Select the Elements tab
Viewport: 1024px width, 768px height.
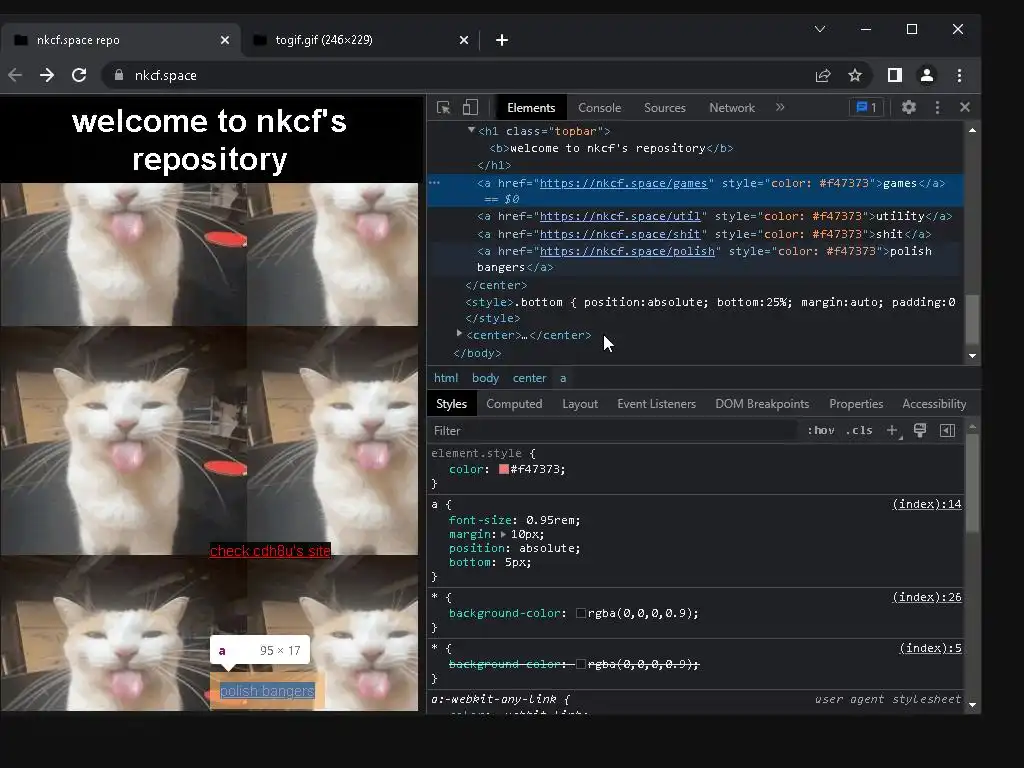531,108
